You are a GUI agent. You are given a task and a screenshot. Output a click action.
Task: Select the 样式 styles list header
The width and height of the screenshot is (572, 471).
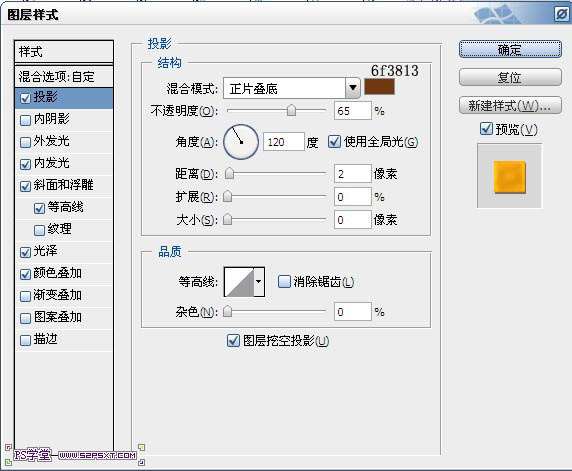click(x=64, y=52)
